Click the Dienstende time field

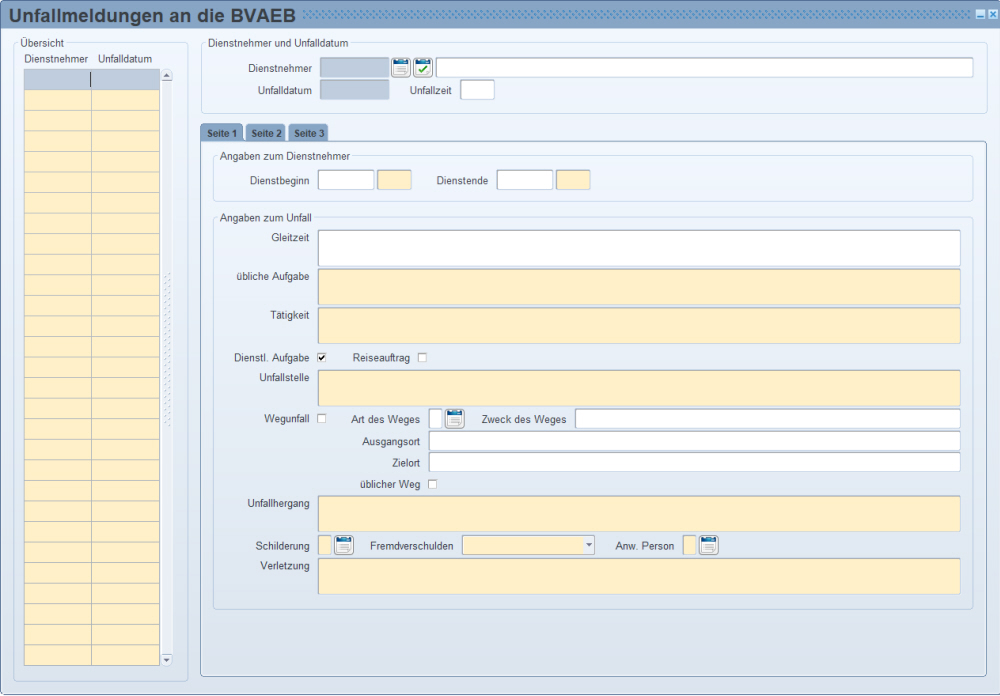[x=573, y=180]
